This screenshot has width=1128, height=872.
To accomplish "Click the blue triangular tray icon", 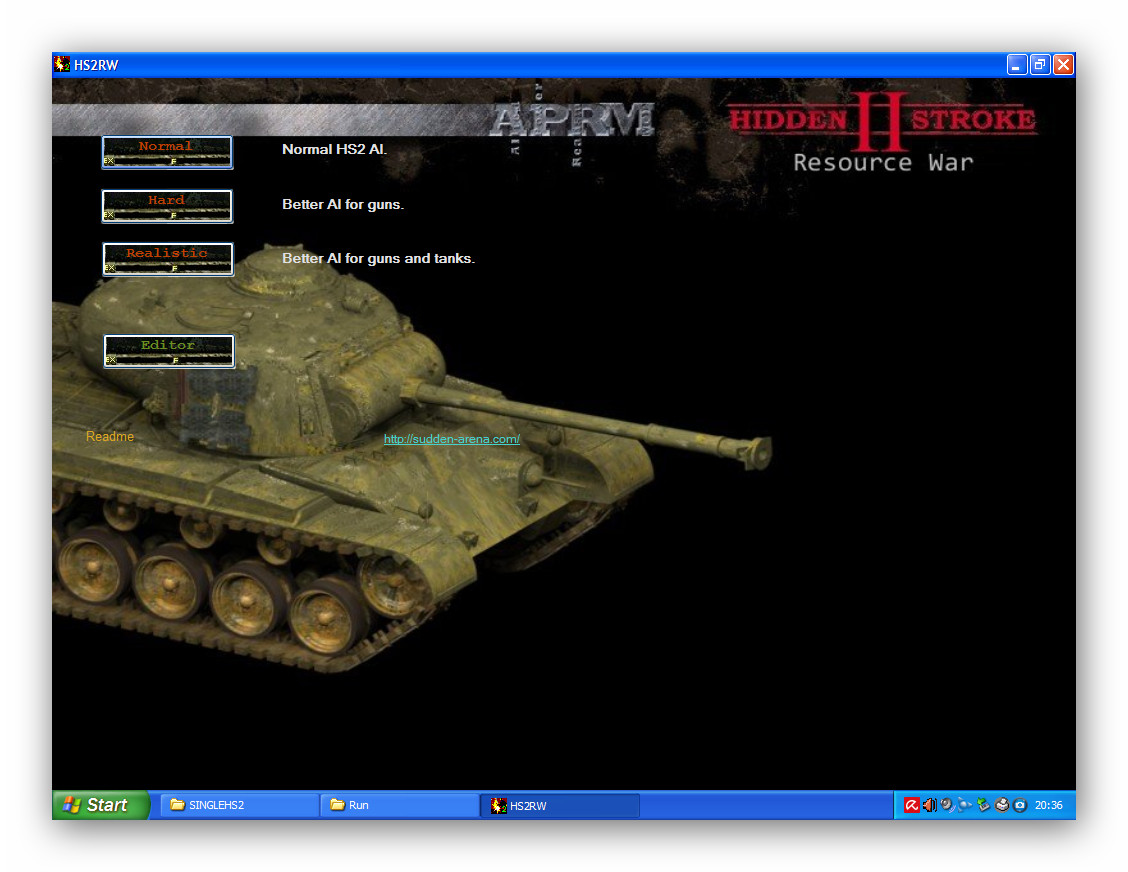I will (965, 805).
